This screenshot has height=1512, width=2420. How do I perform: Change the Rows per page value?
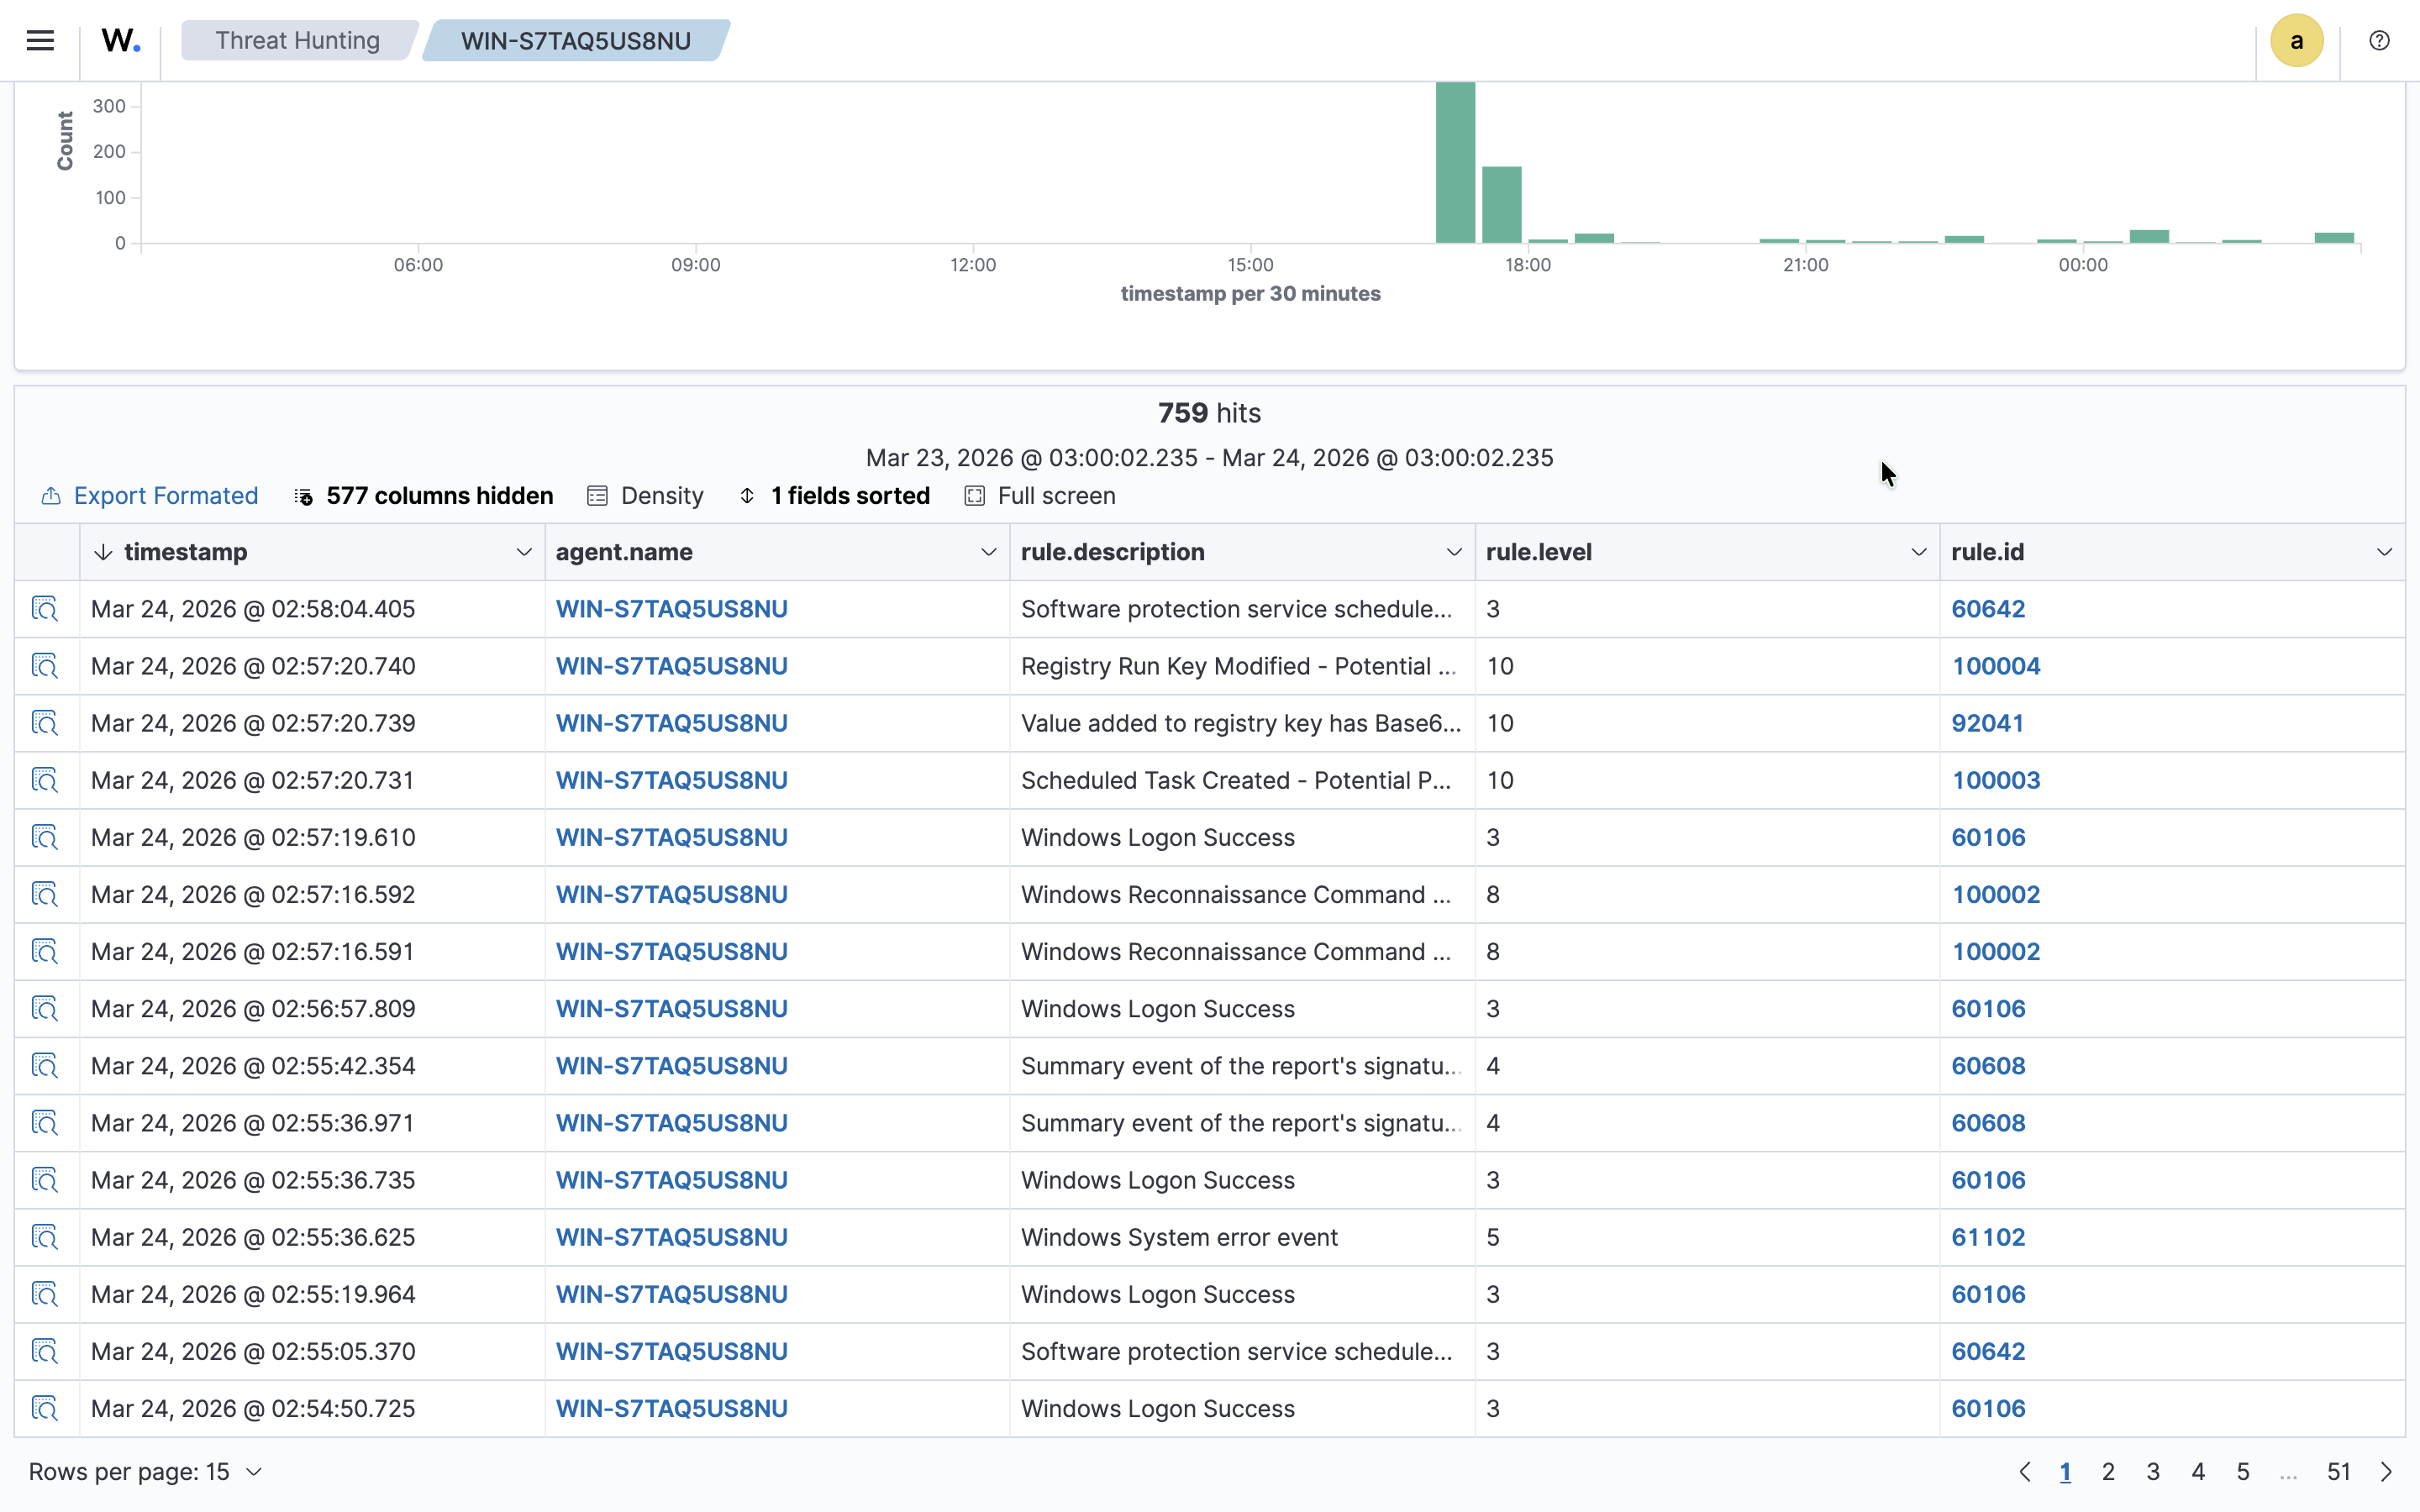145,1471
